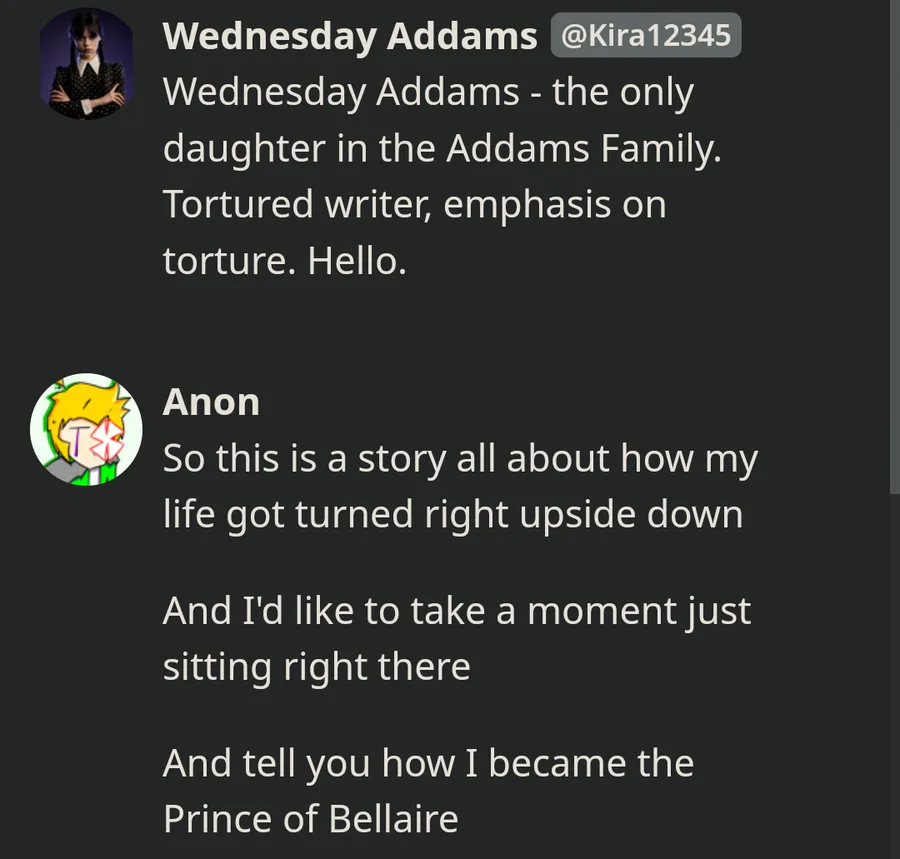This screenshot has height=859, width=900.
Task: Click "the only" in Wednesday's first line
Action: [x=622, y=93]
